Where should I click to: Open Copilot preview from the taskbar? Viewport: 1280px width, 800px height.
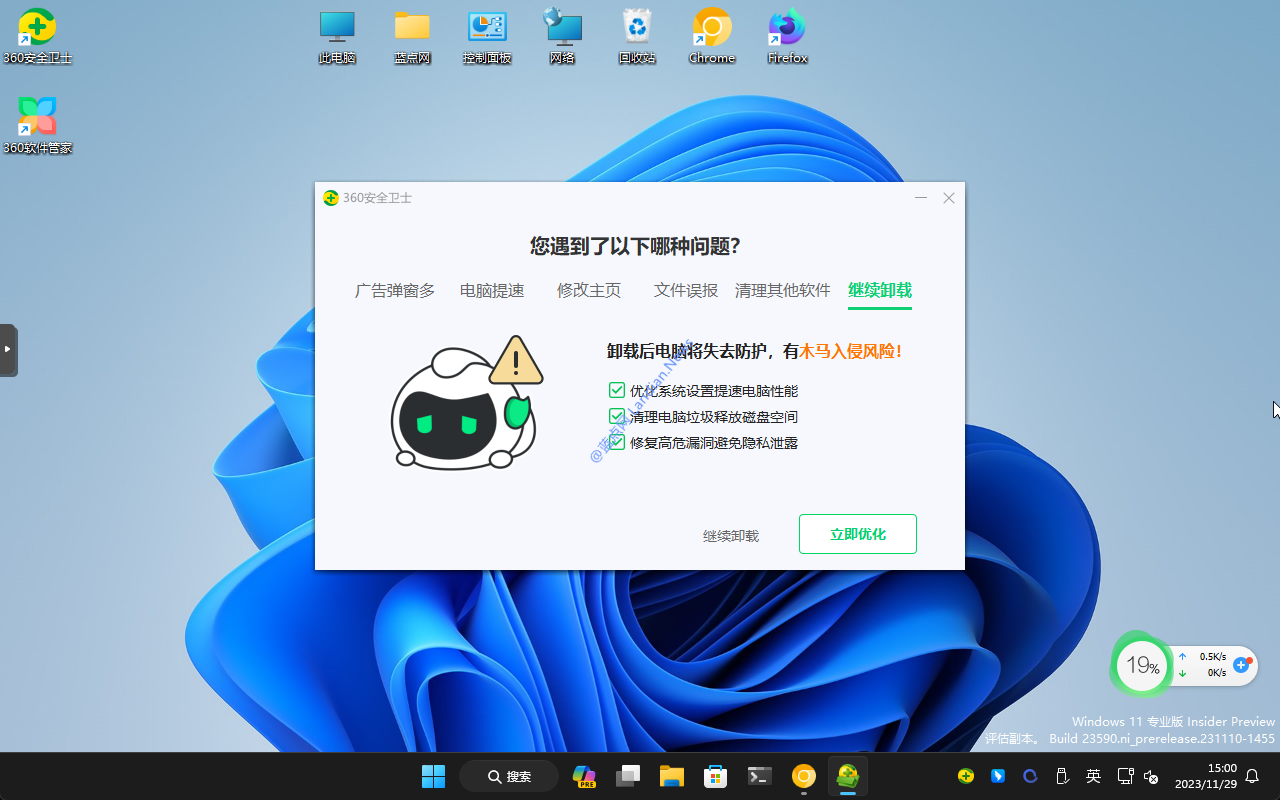tap(584, 776)
